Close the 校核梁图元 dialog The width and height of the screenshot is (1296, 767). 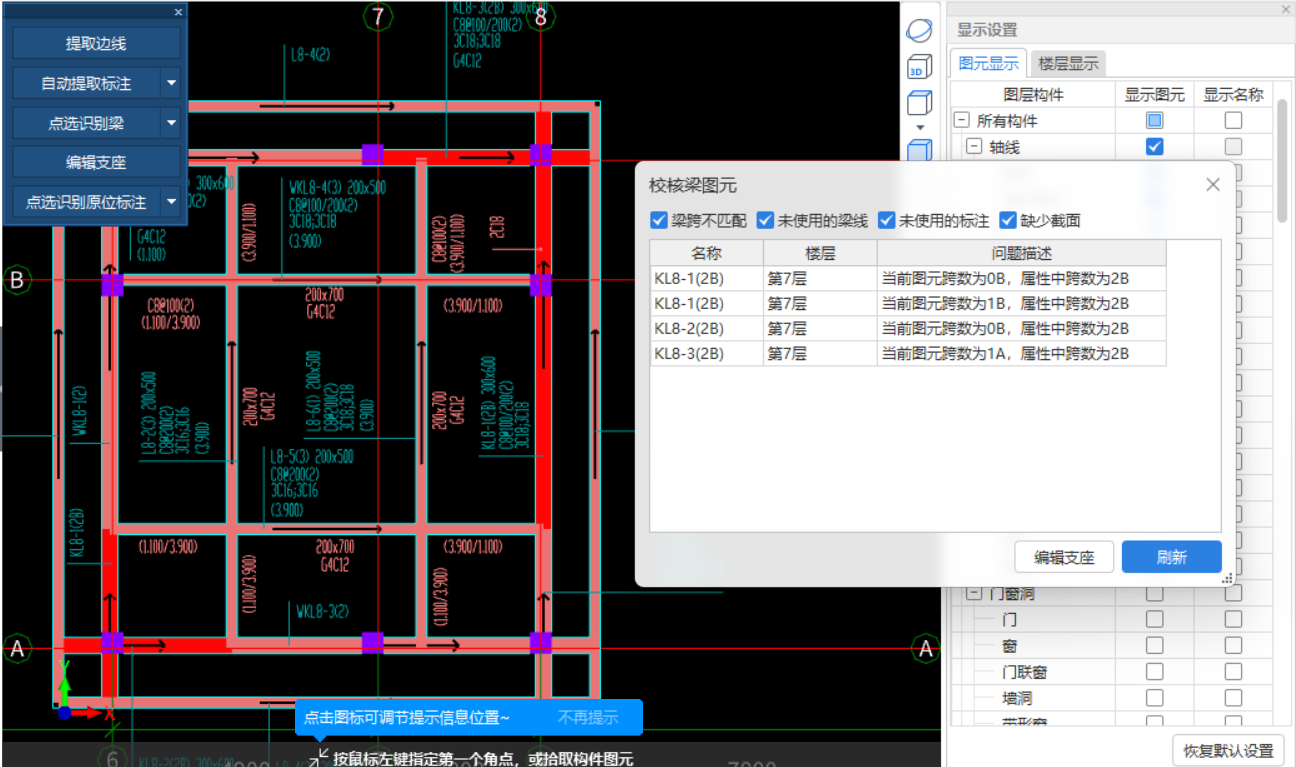[1212, 185]
